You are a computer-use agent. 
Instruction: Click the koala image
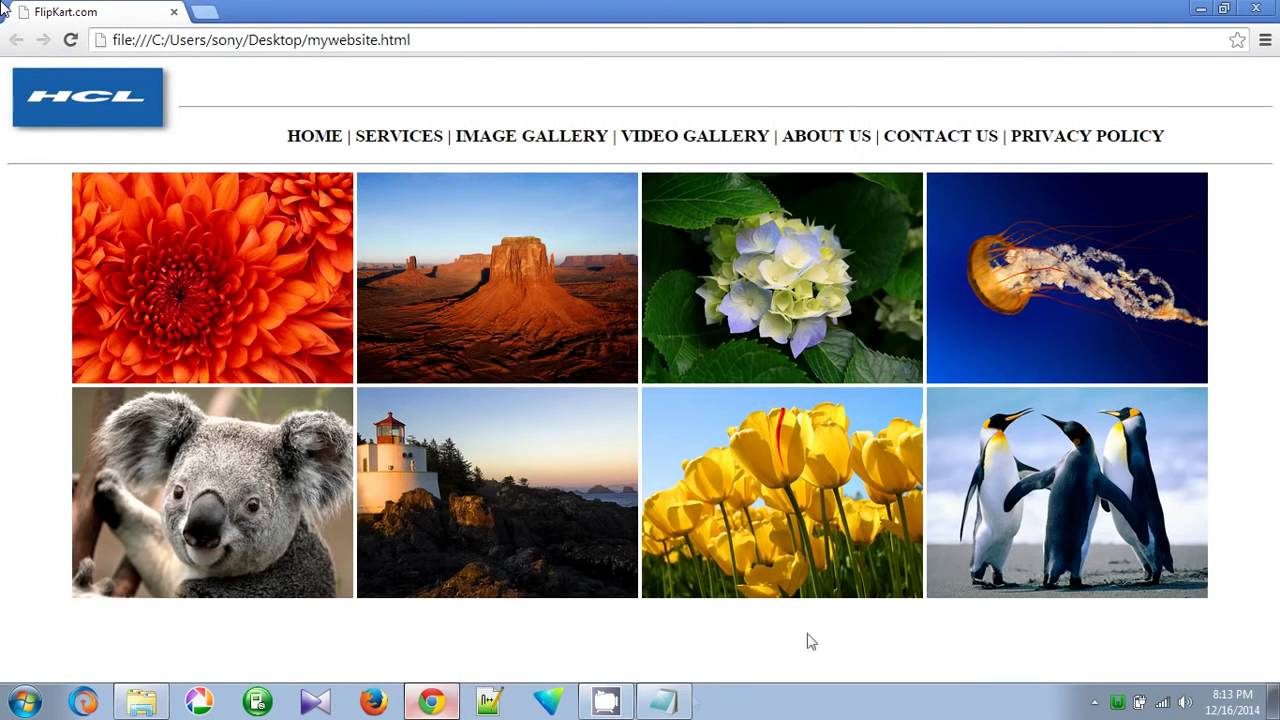pos(212,493)
